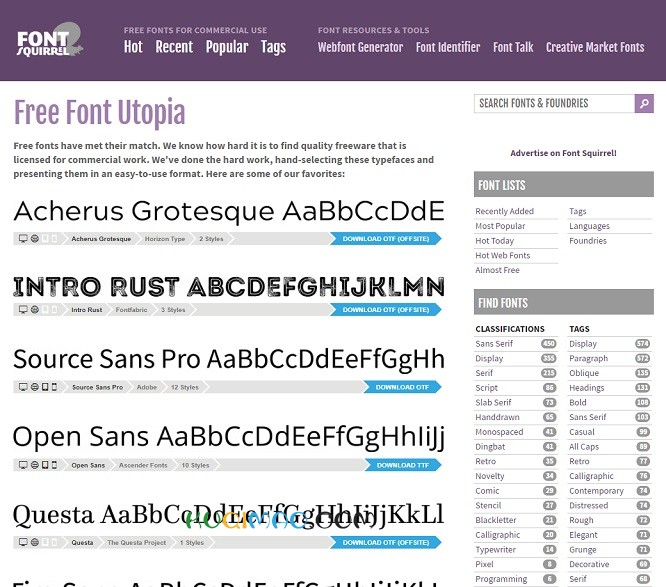Open the Most Popular font list
Screen dimensions: 666x587
(500, 226)
